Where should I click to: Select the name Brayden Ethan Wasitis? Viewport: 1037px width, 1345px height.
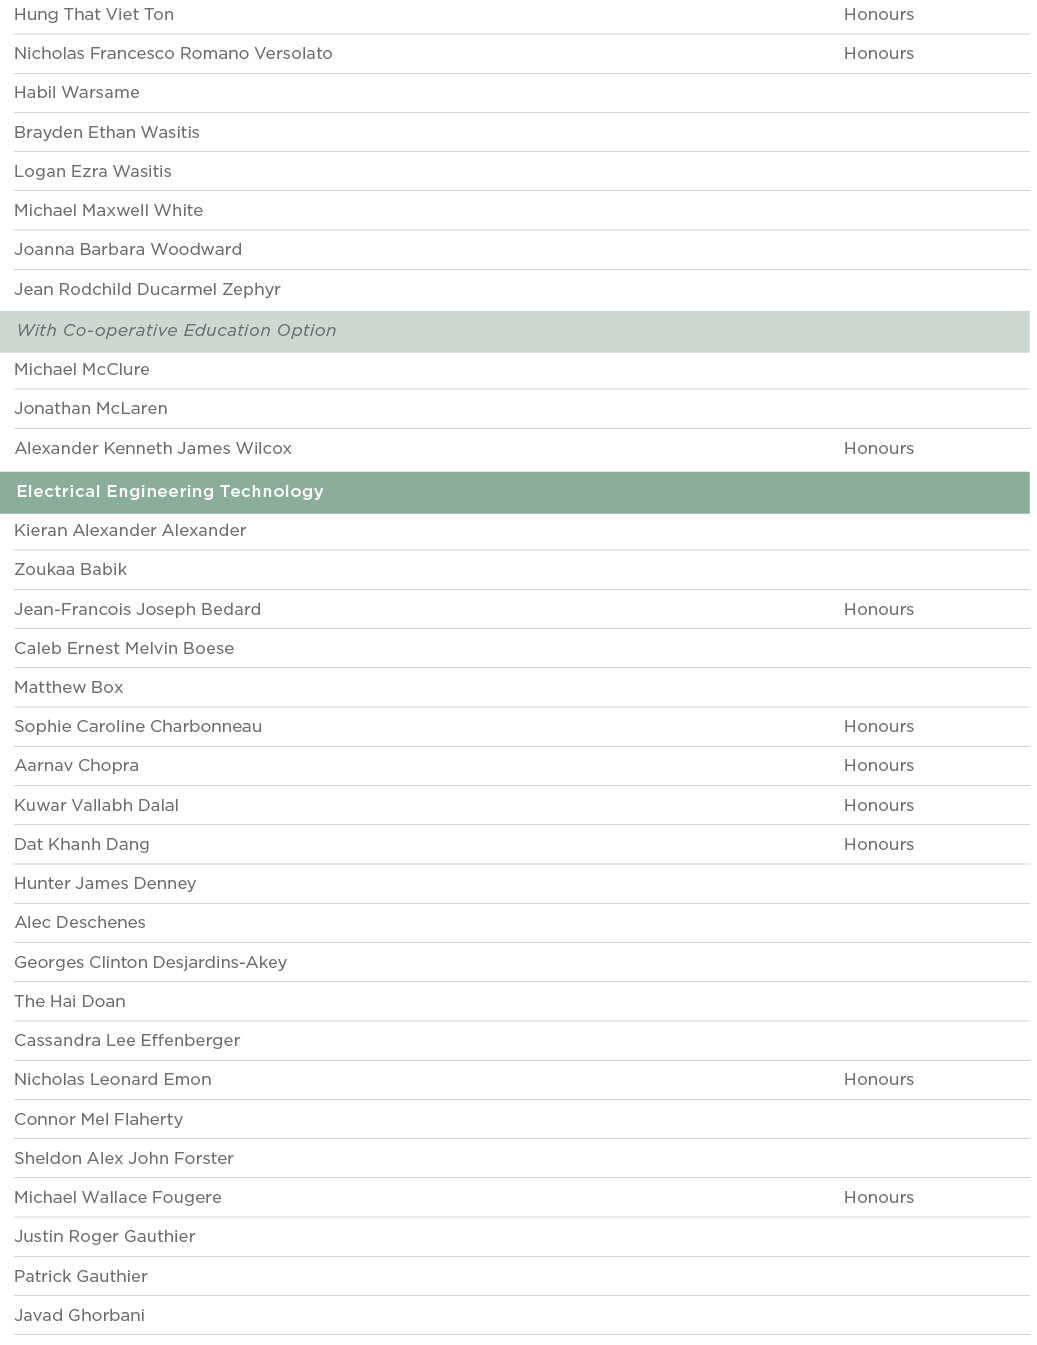(x=107, y=132)
